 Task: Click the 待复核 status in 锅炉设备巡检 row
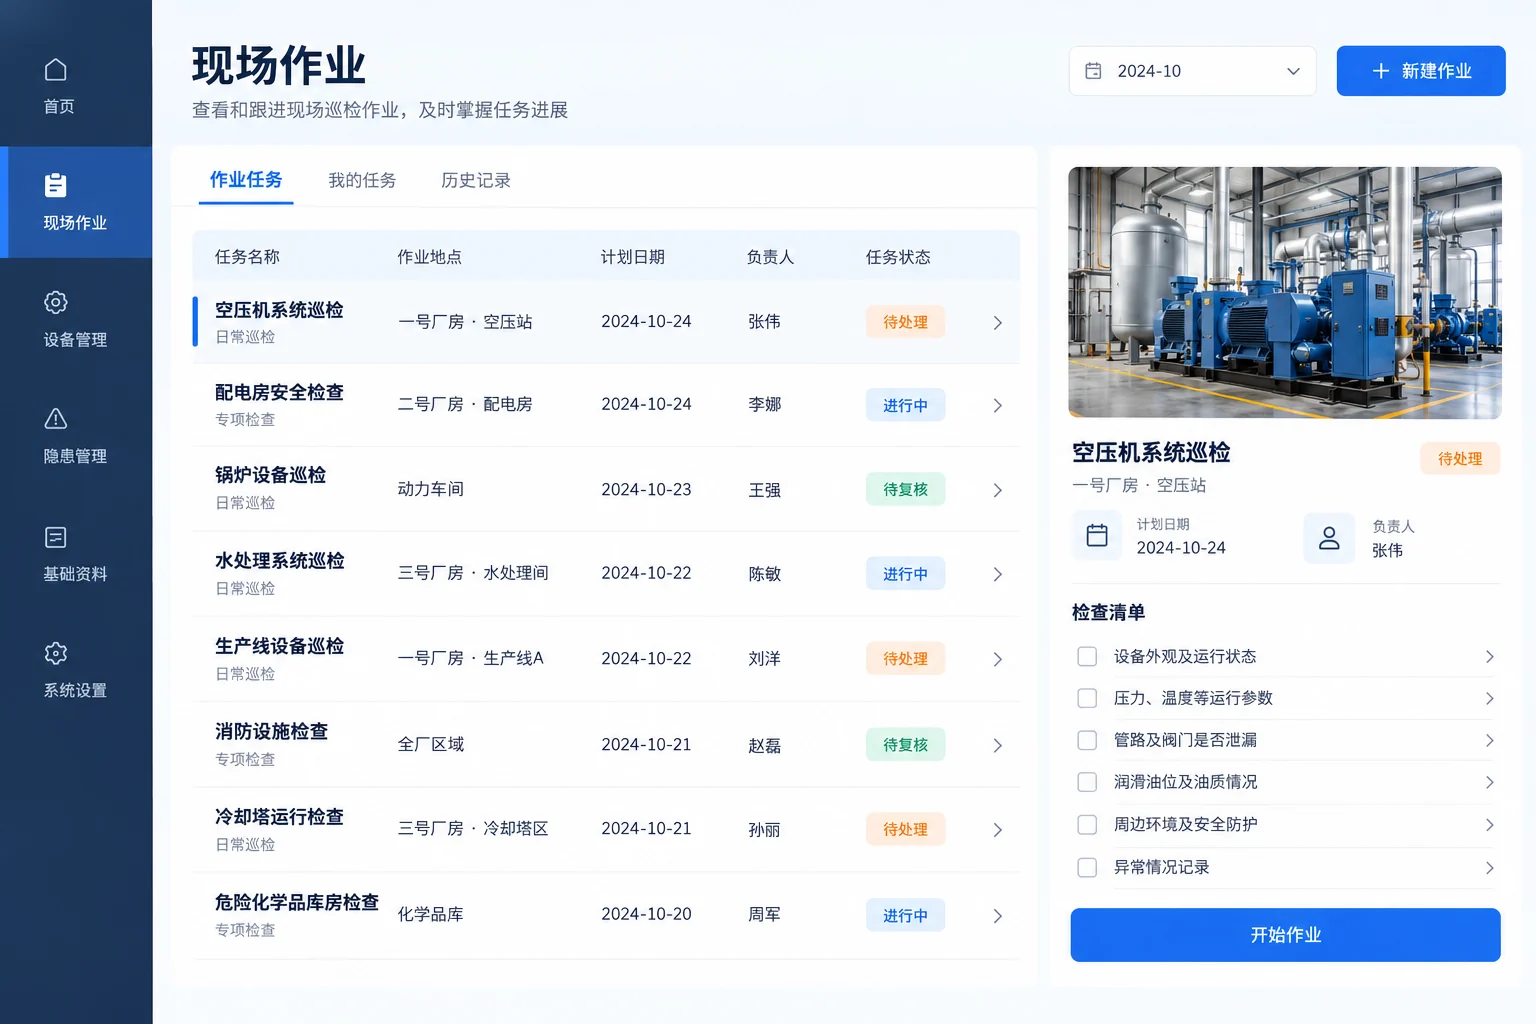(905, 489)
